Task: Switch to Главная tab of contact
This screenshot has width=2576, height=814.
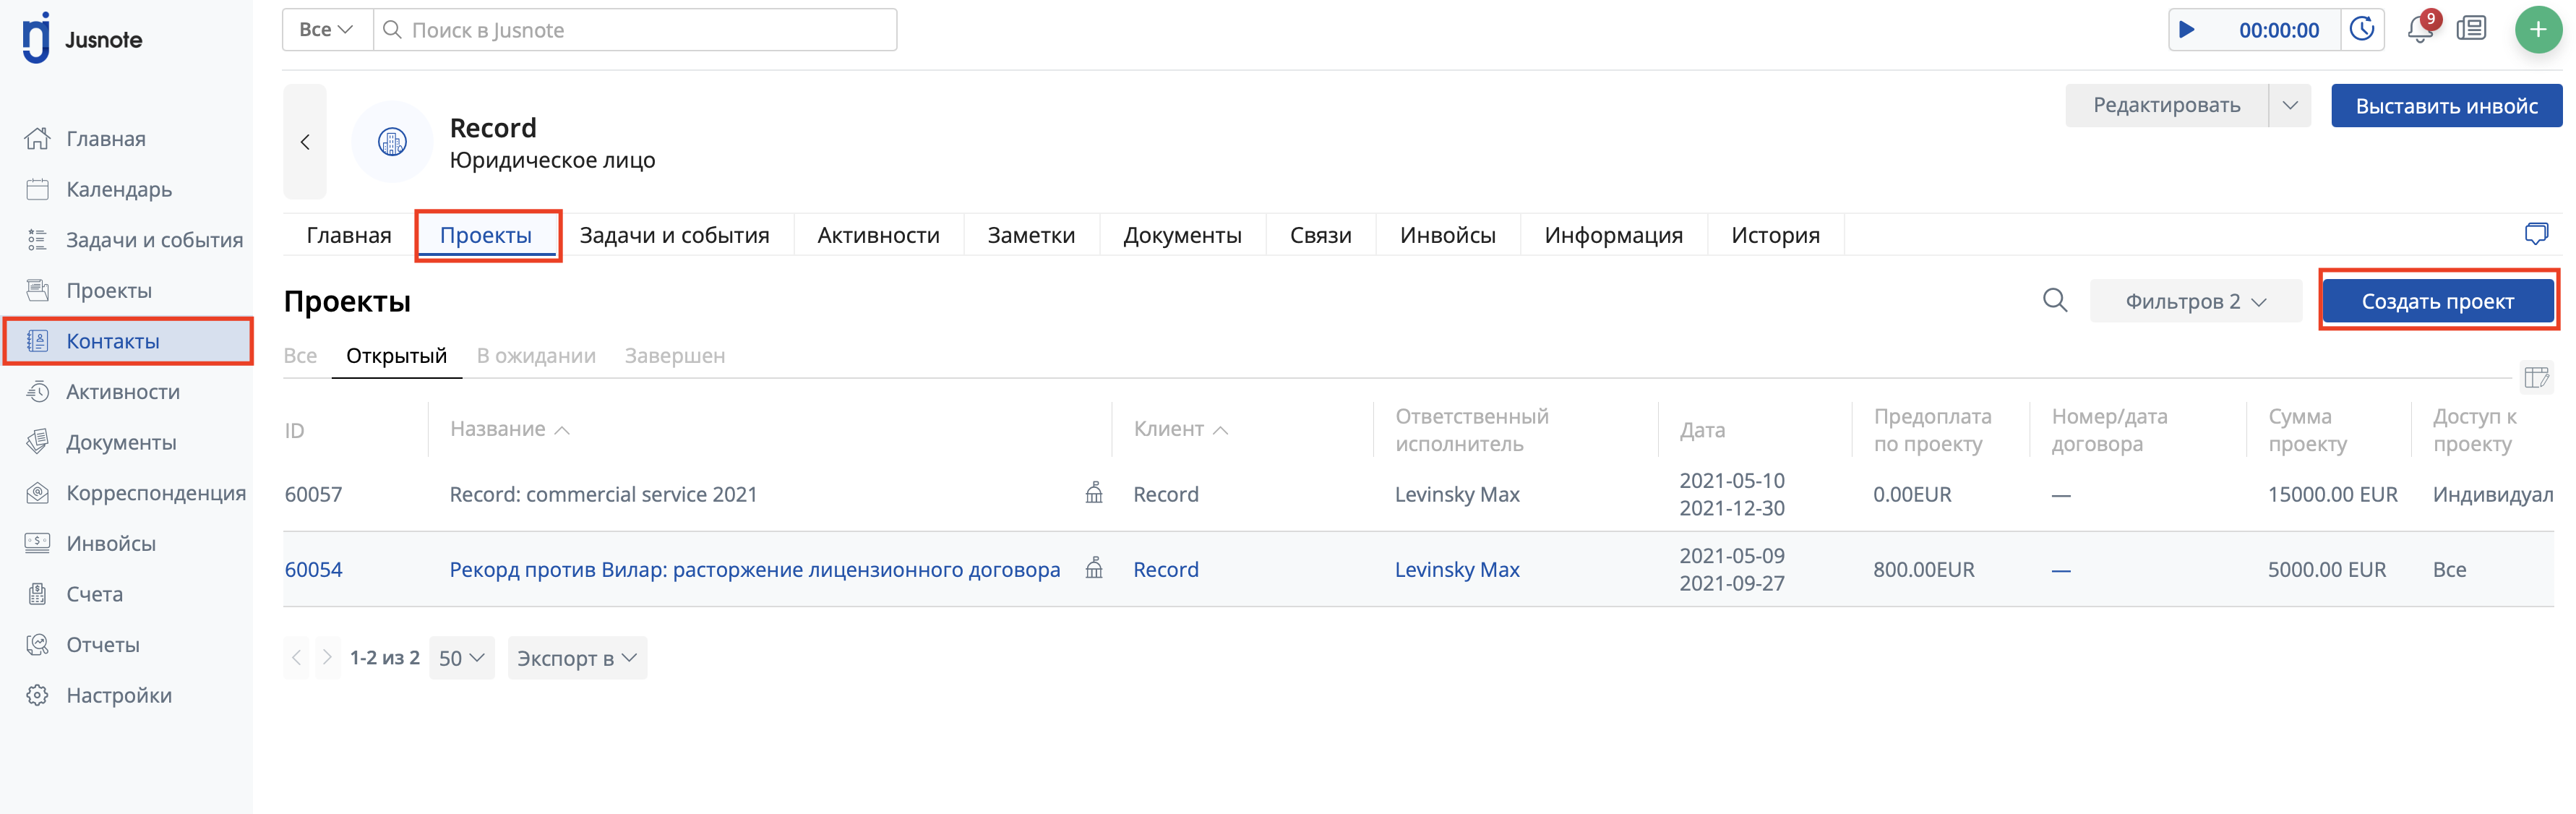Action: coord(349,235)
